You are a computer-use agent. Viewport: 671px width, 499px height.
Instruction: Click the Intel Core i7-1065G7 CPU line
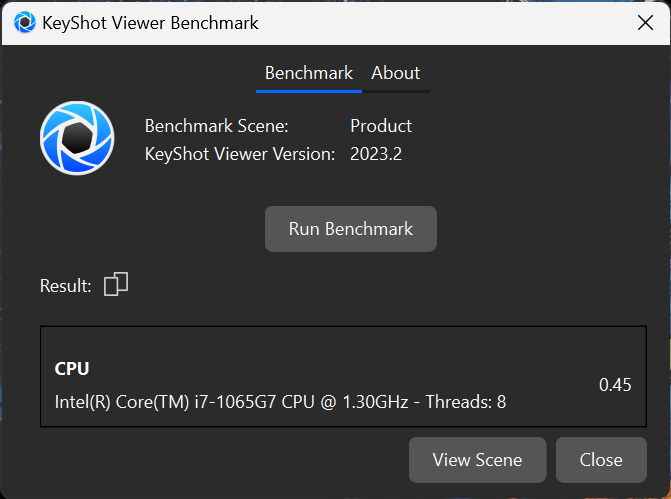pos(280,402)
